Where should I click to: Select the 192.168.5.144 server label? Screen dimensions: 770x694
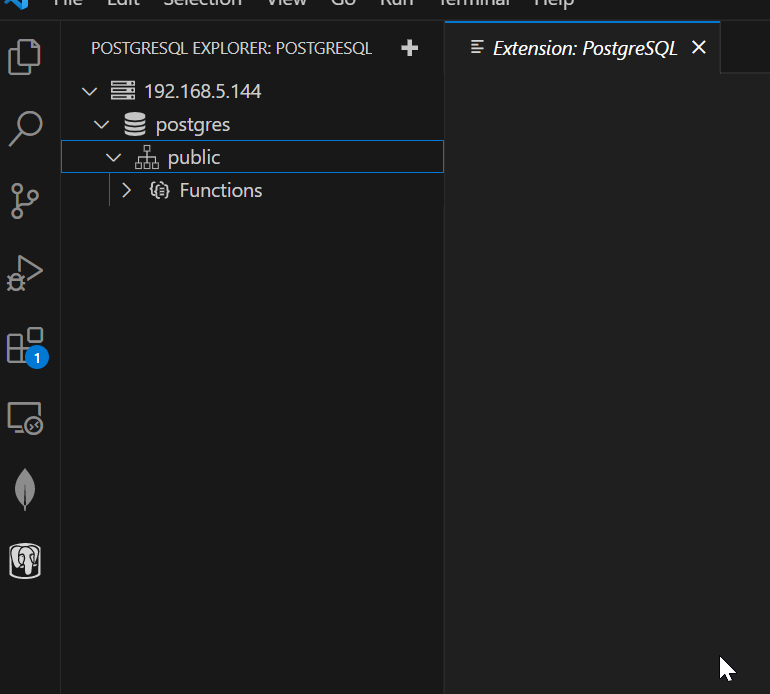(202, 91)
